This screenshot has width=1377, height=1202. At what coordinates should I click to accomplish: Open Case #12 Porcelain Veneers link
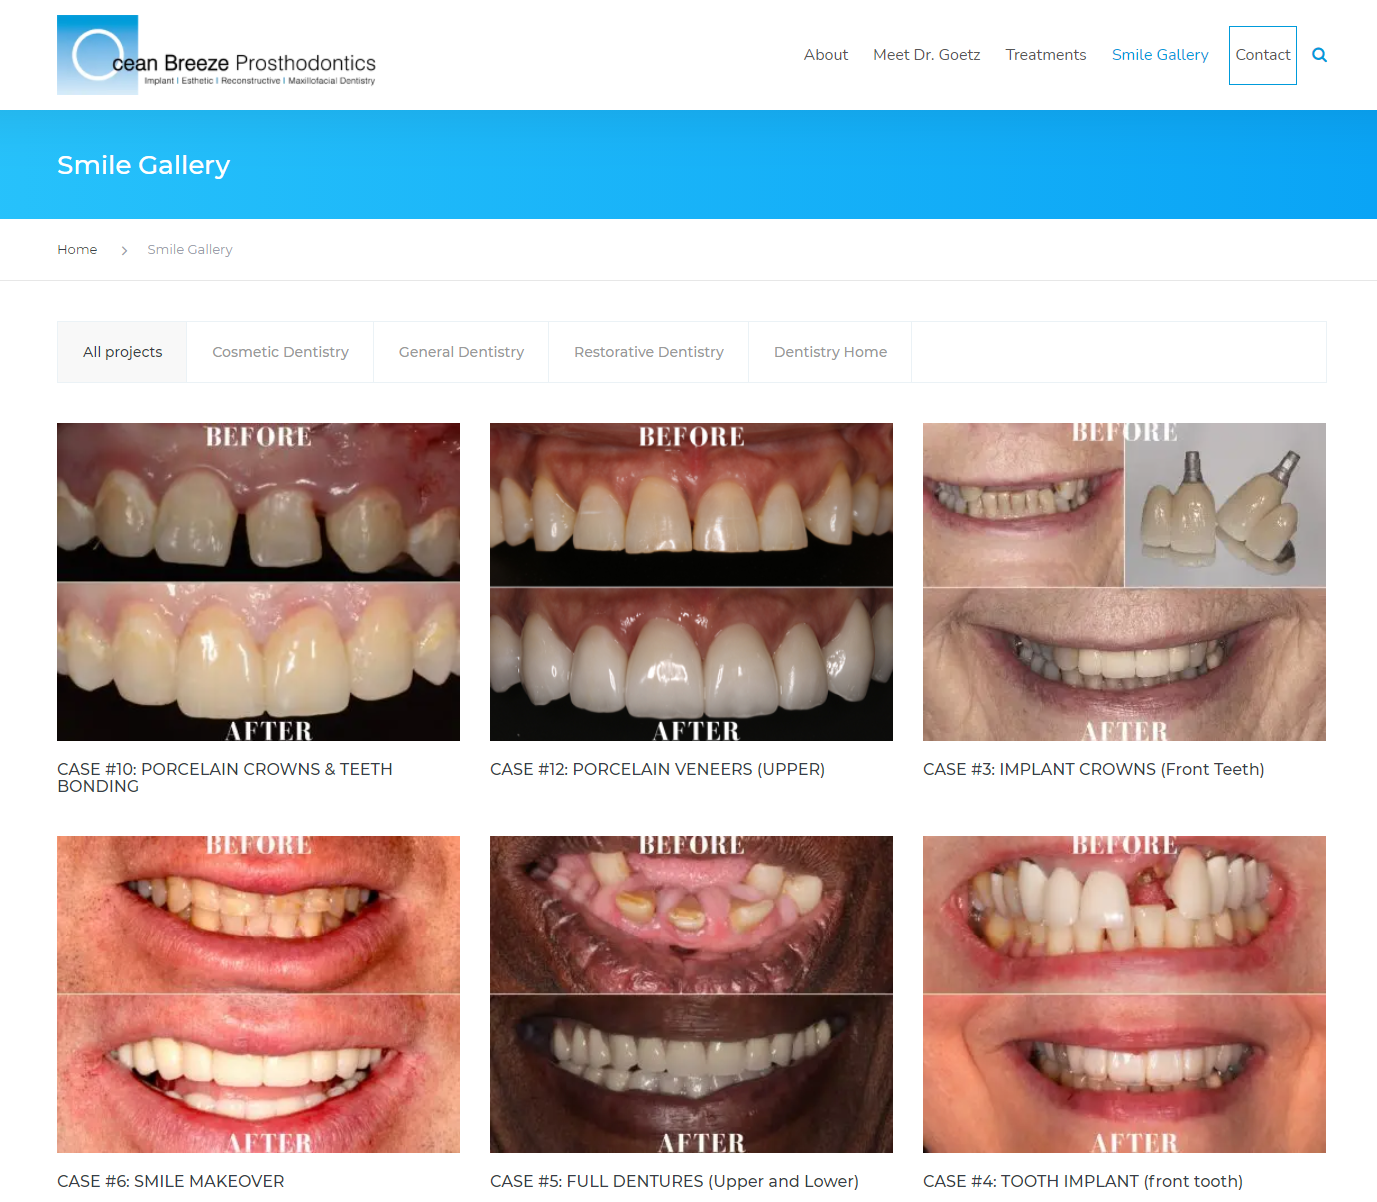tap(657, 769)
